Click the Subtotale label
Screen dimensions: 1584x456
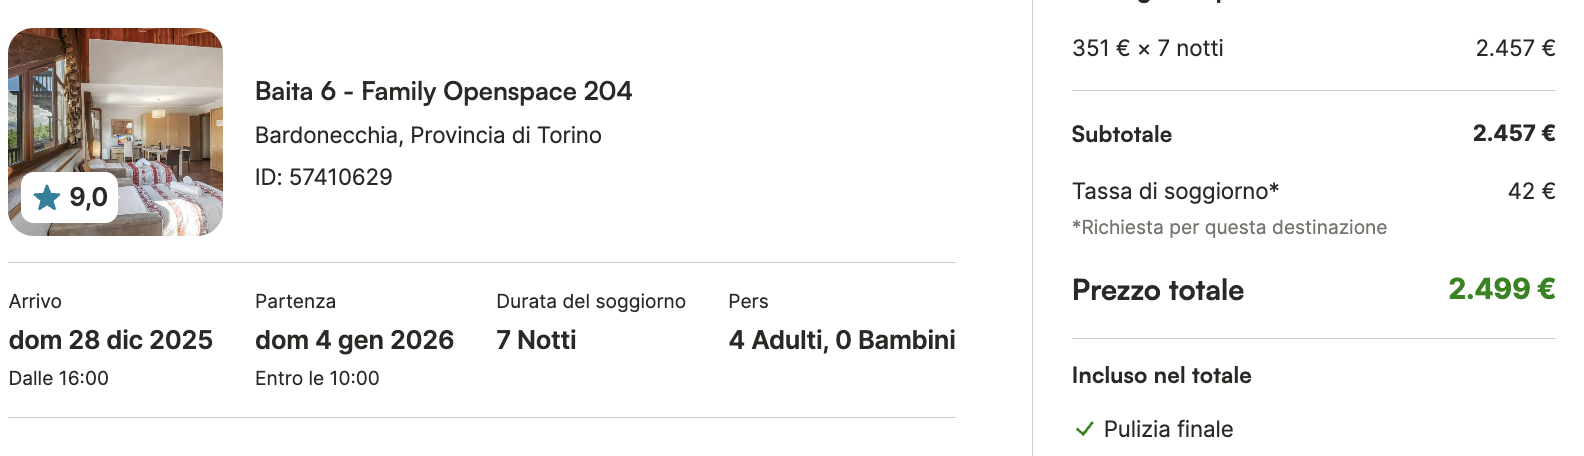pos(1122,134)
